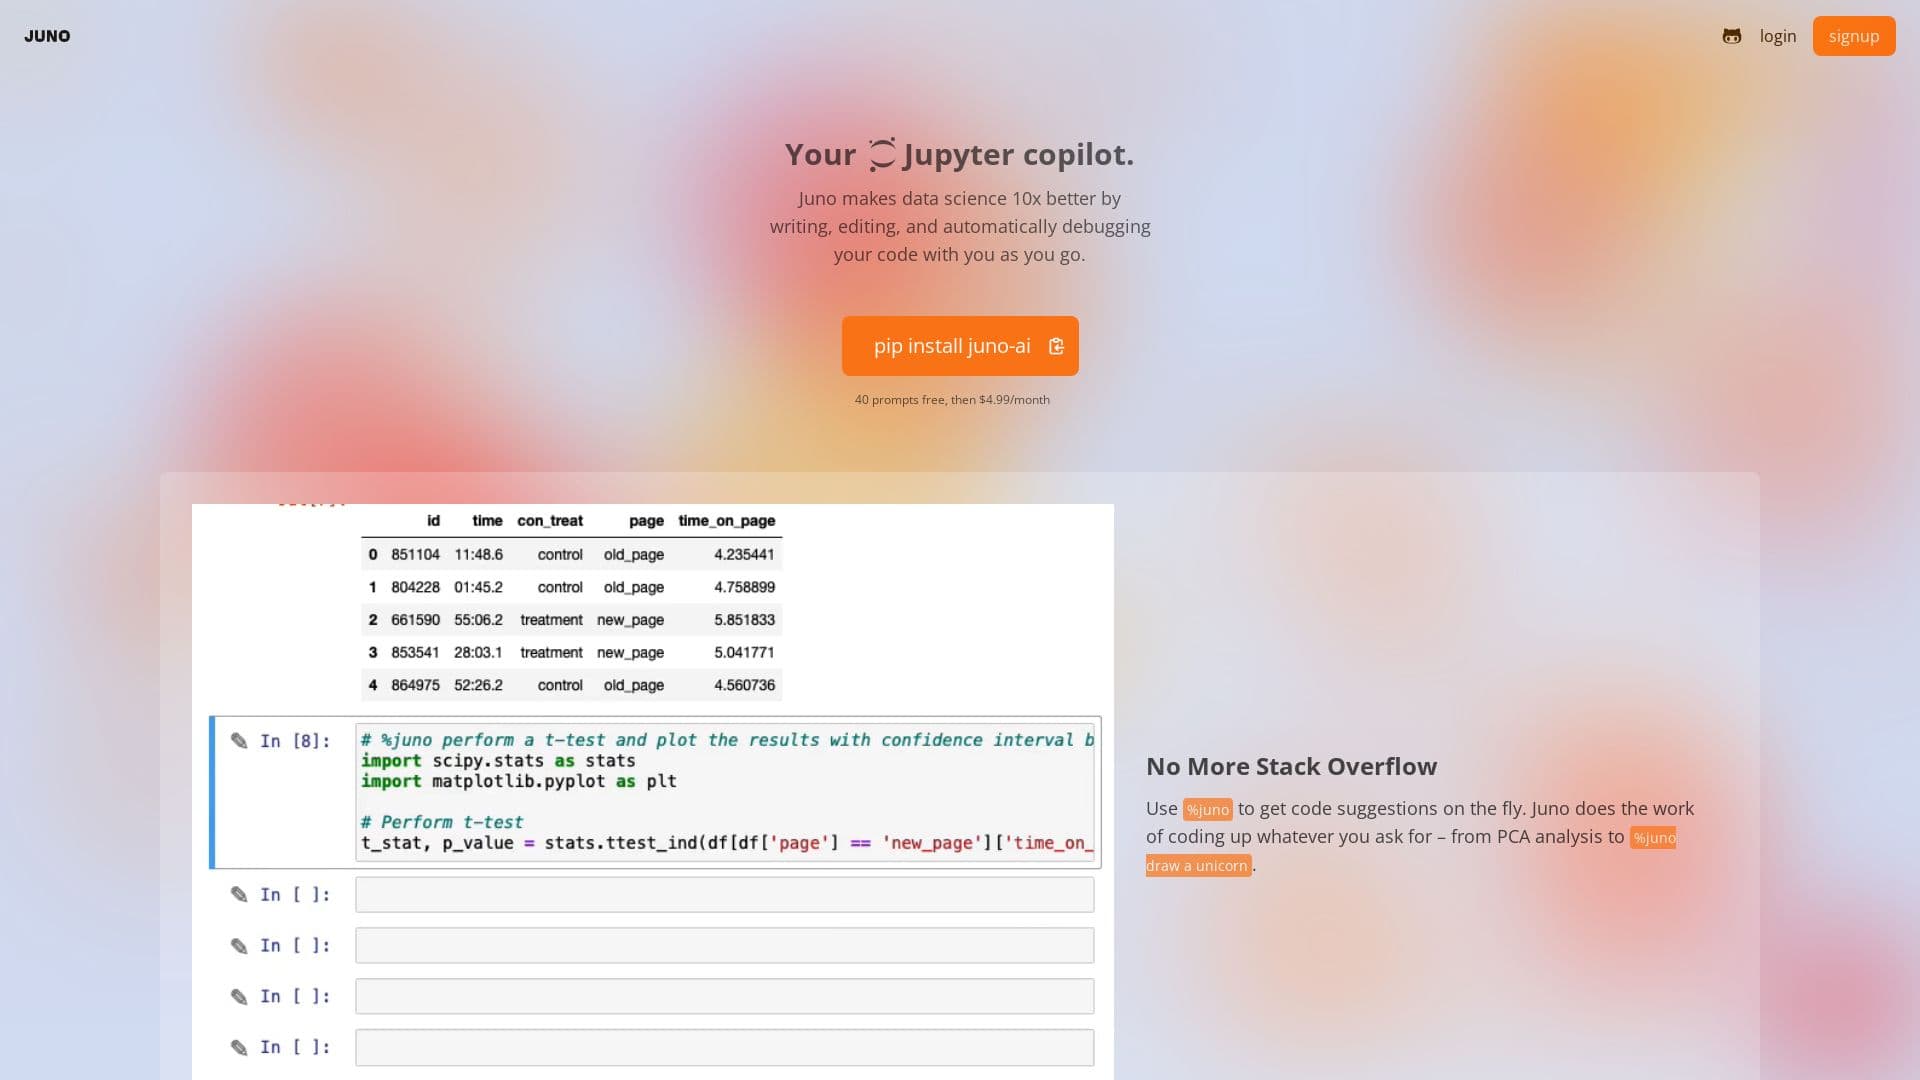Image resolution: width=1920 pixels, height=1080 pixels.
Task: Select the bottom empty code input field
Action: (724, 1047)
